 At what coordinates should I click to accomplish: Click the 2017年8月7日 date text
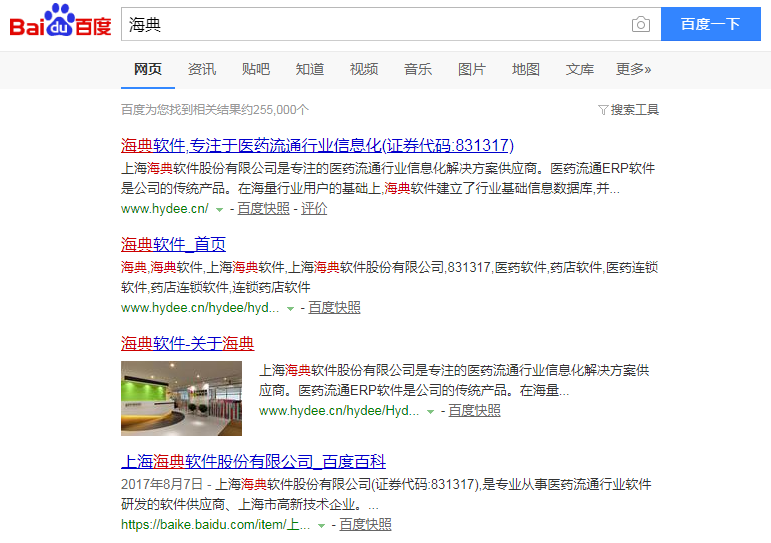pyautogui.click(x=162, y=484)
